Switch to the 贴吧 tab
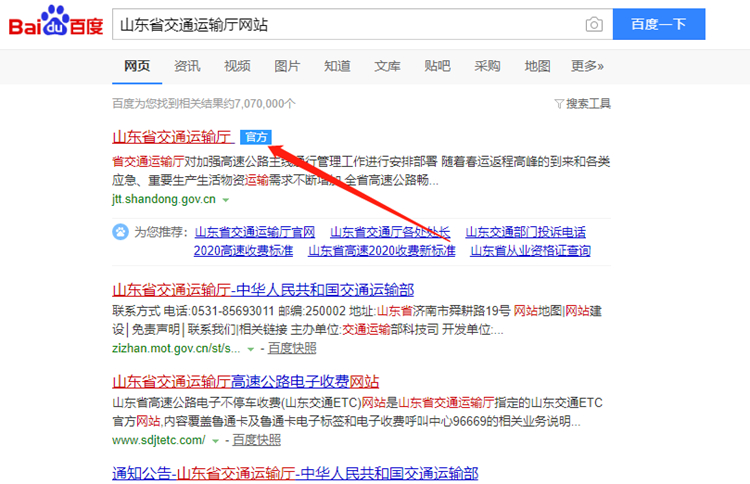 tap(437, 66)
